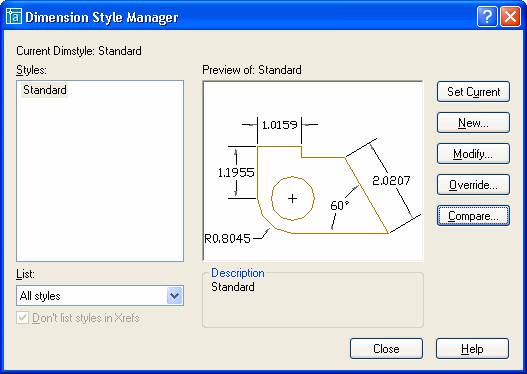
Task: Click the 60° angle dimension in preview
Action: click(x=339, y=205)
